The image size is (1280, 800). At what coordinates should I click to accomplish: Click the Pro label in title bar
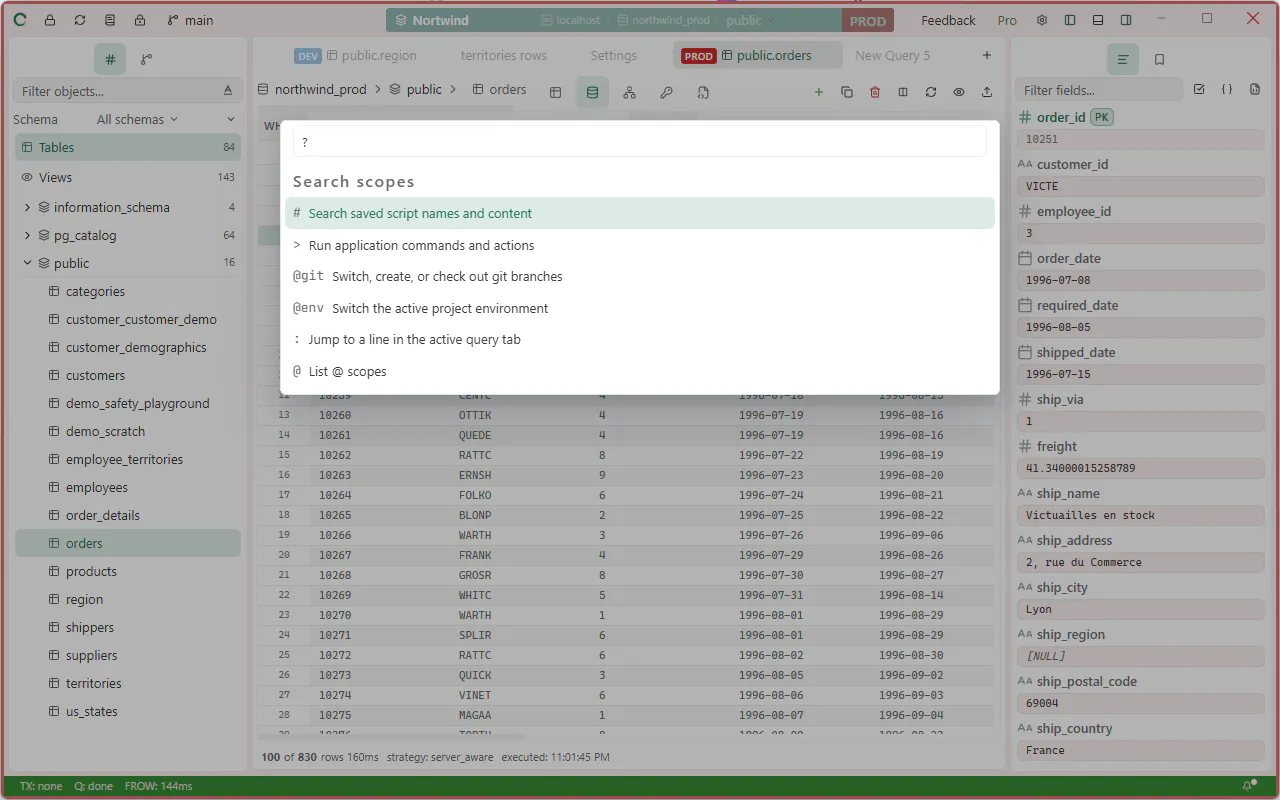point(1007,20)
